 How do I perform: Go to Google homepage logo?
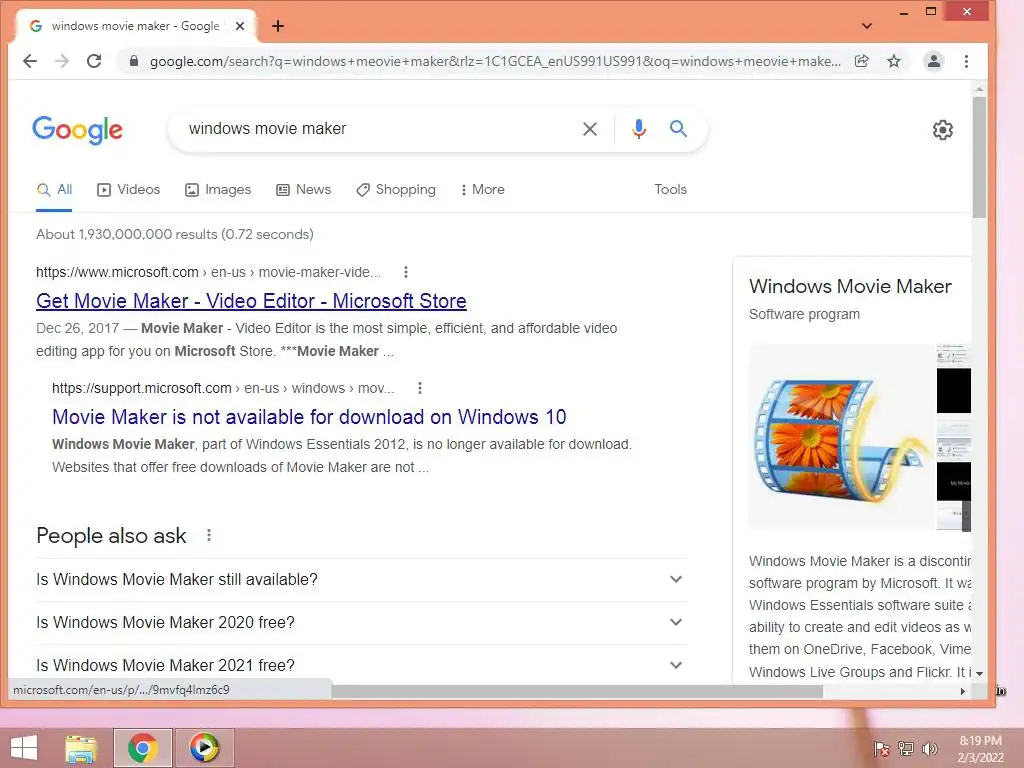pyautogui.click(x=78, y=130)
